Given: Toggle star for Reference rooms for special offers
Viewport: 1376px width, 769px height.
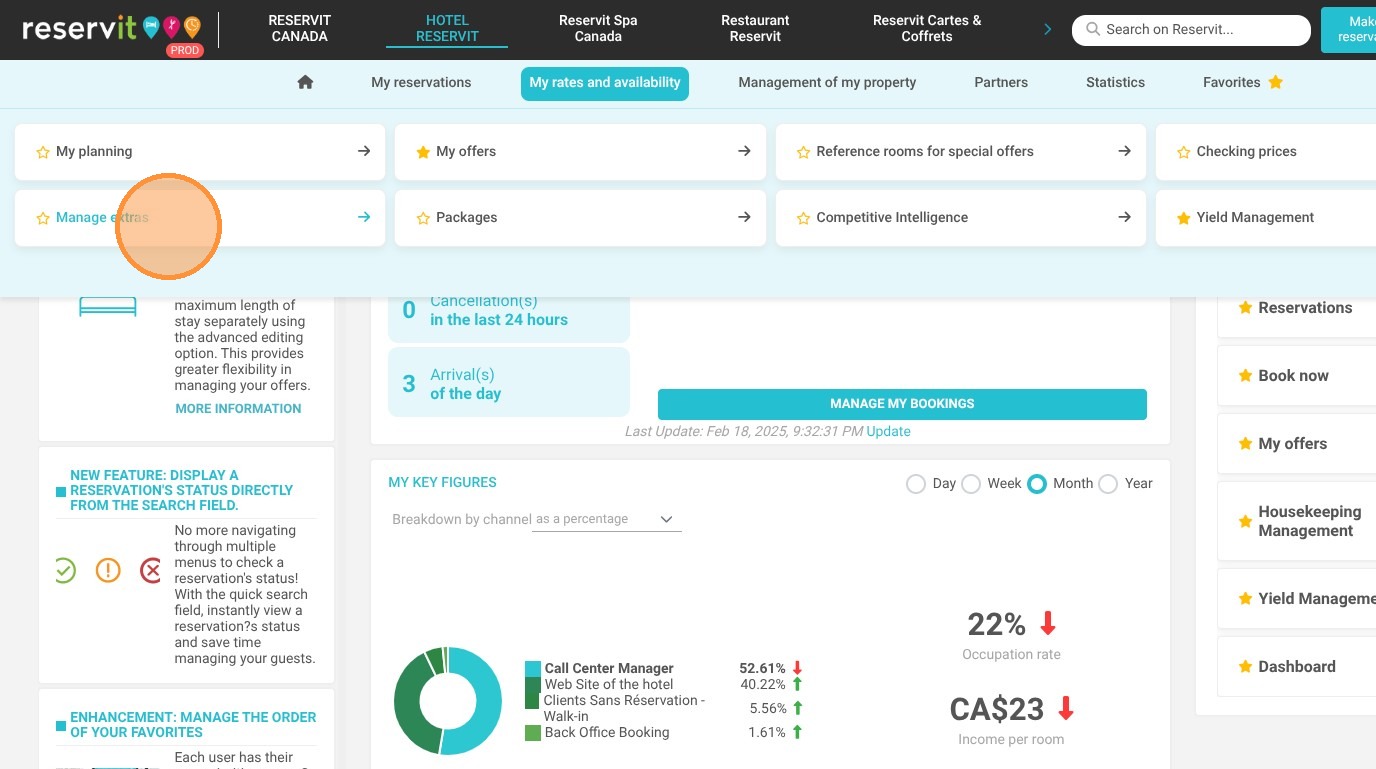Looking at the screenshot, I should [803, 152].
